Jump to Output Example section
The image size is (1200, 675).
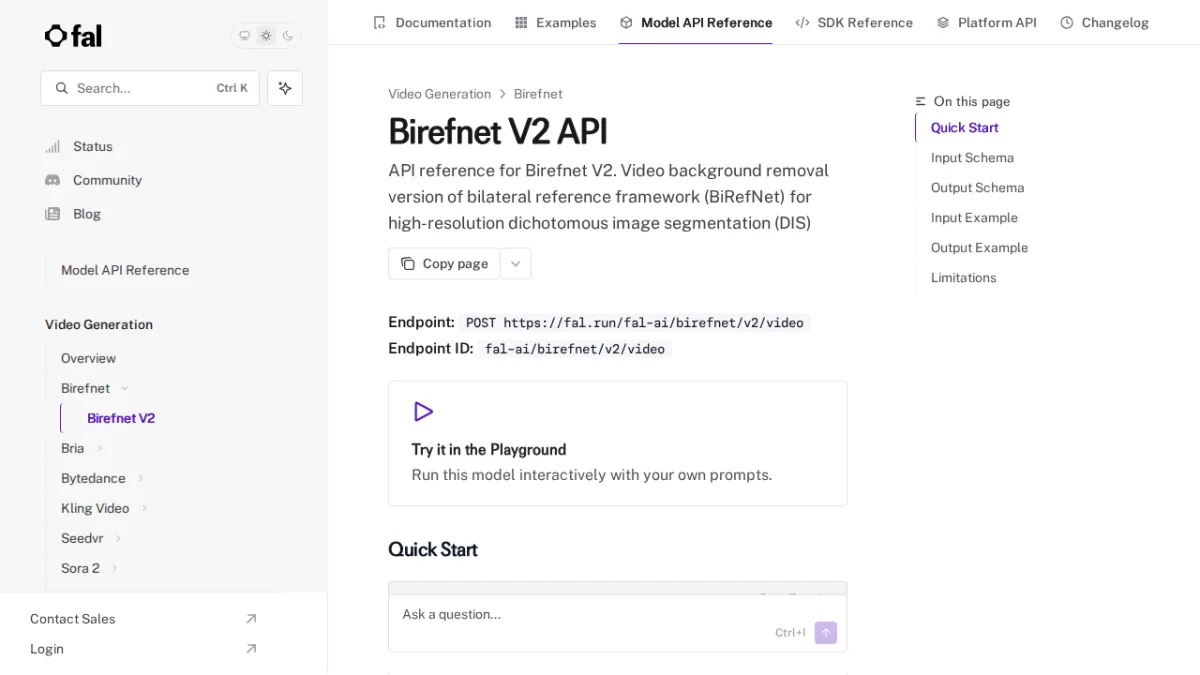pos(979,248)
